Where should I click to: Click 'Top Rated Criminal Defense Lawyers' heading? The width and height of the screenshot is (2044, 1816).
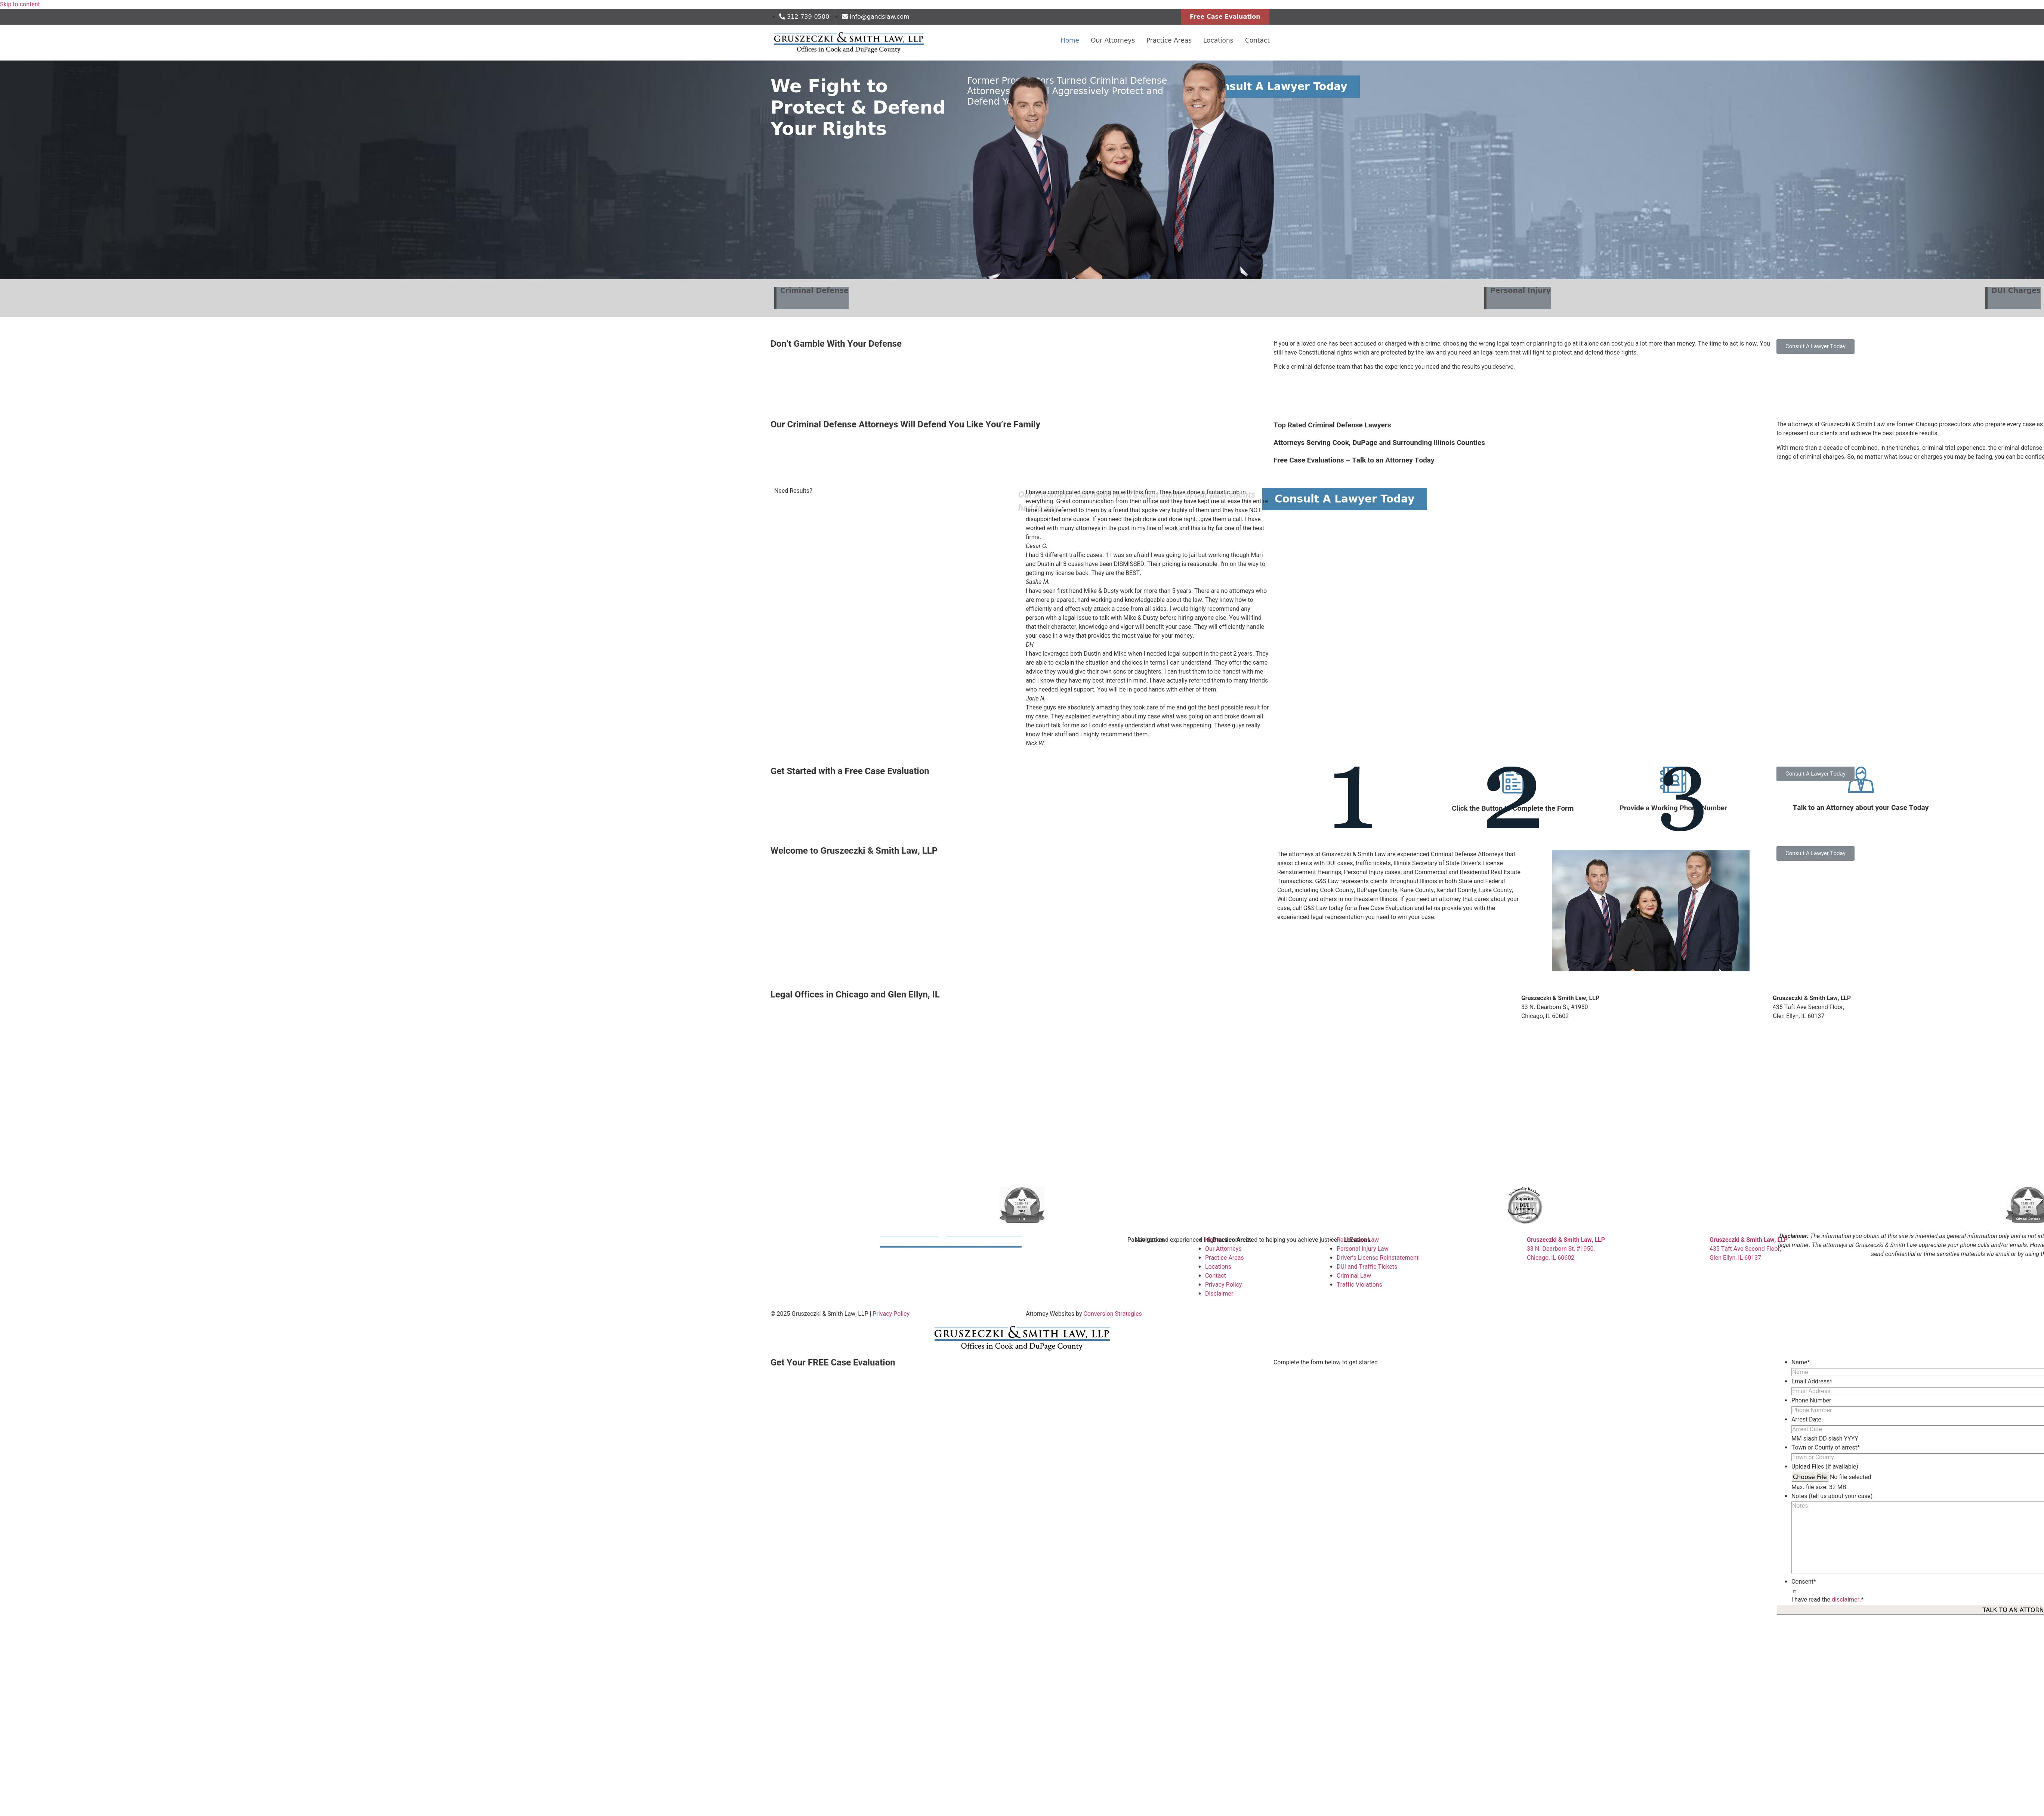(1332, 425)
